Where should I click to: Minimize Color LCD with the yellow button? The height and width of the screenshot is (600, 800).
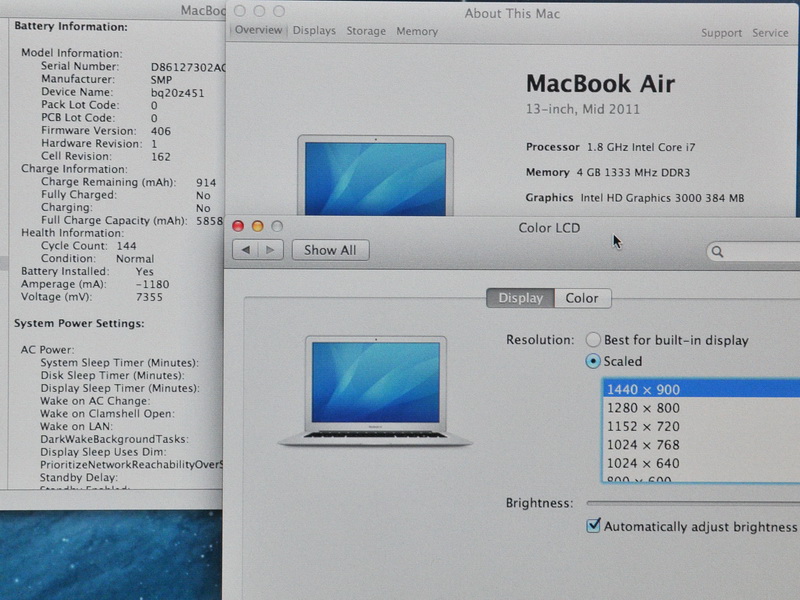coord(258,226)
